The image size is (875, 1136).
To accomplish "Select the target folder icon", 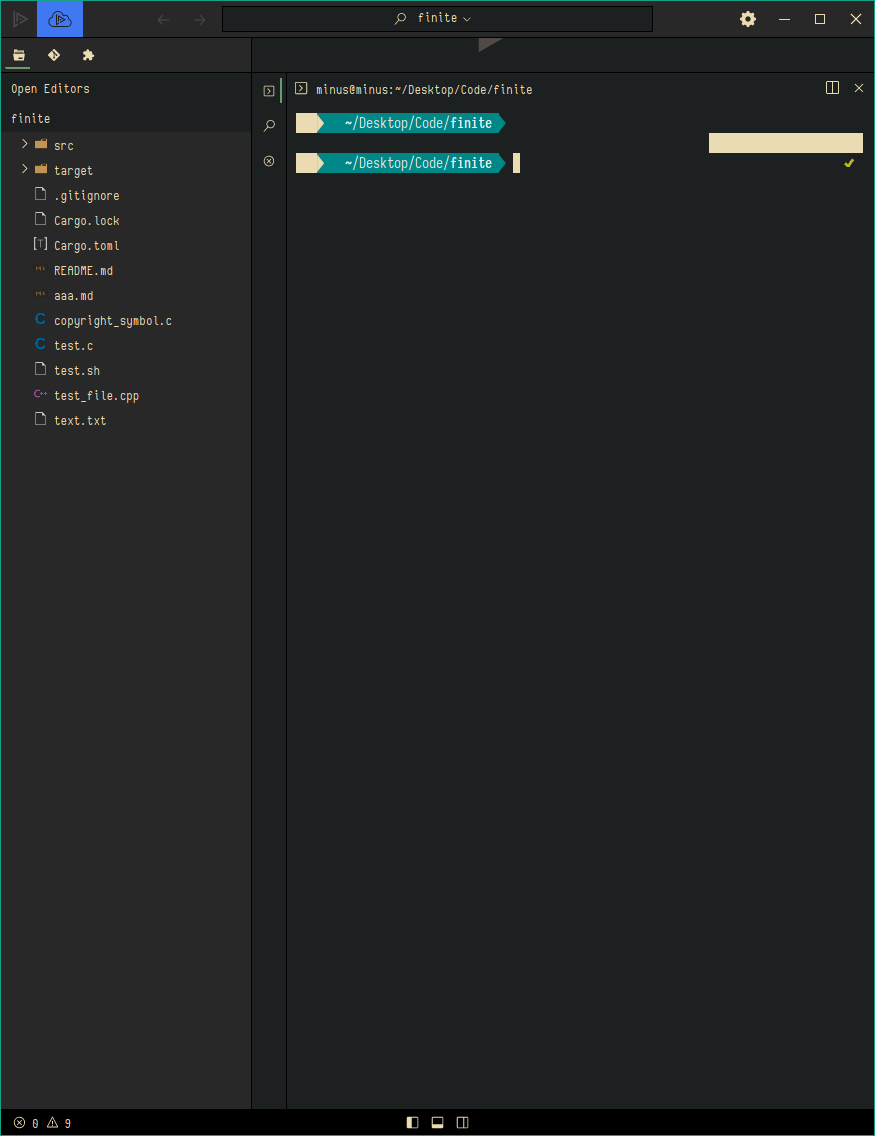I will (x=41, y=169).
